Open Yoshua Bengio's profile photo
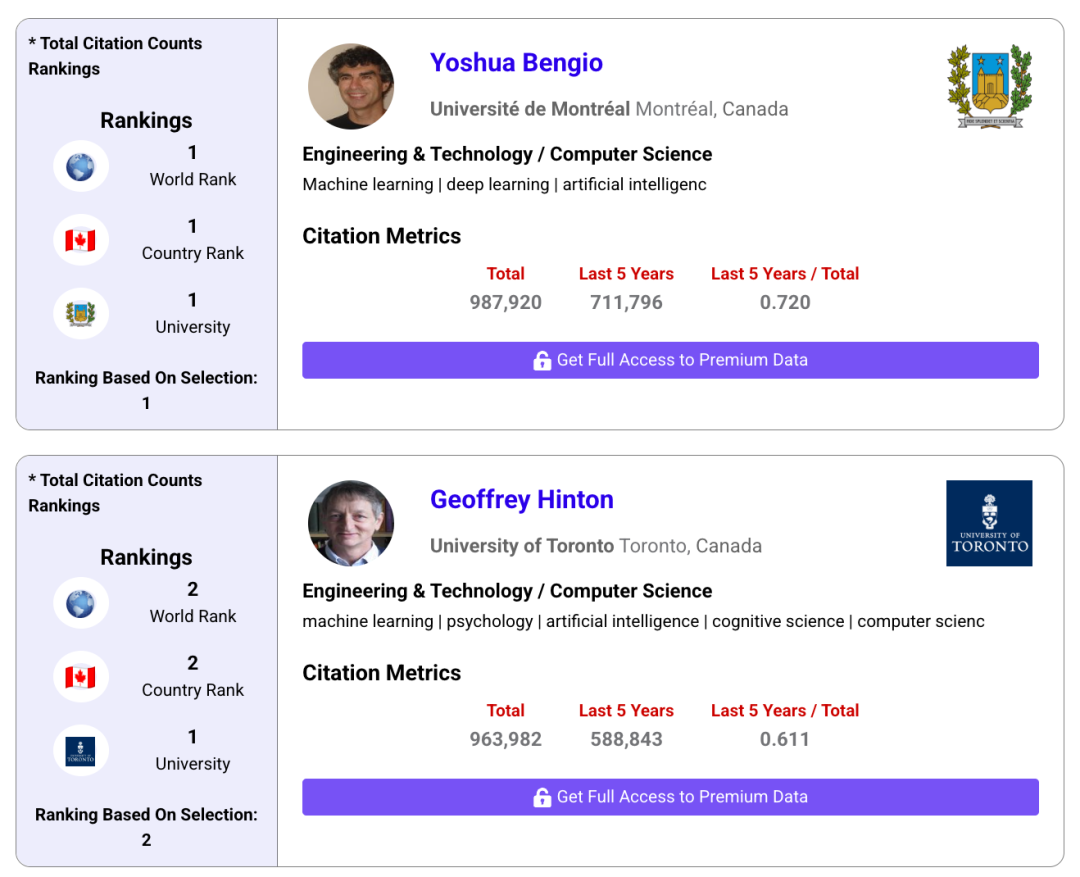 pos(351,86)
